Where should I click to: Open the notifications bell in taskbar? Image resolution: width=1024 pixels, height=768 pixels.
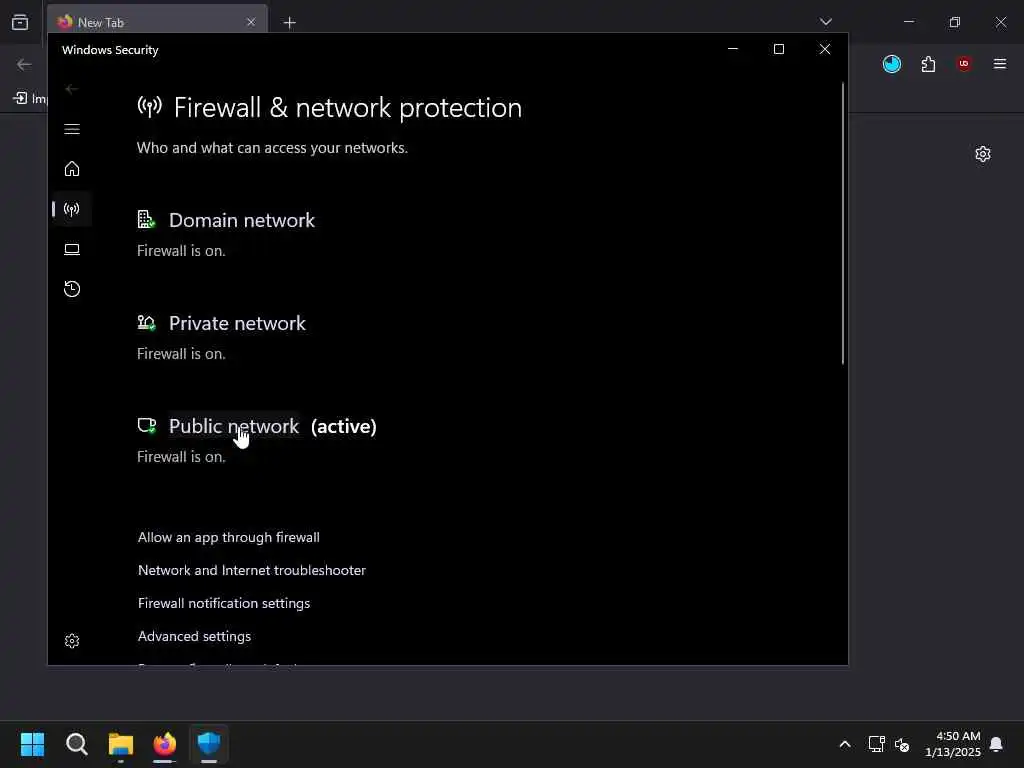click(x=997, y=744)
